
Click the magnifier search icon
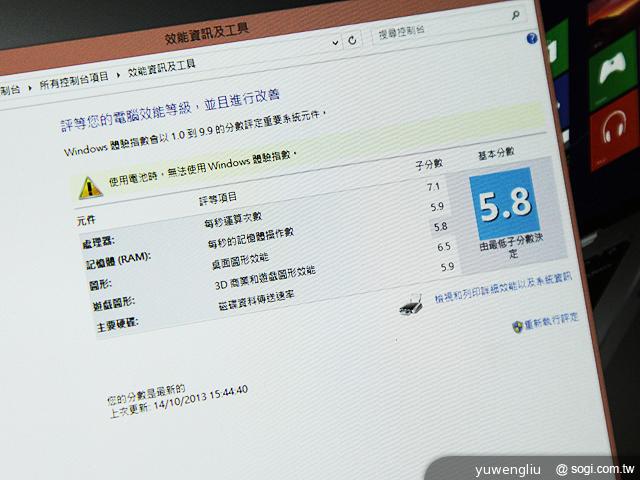coord(516,16)
